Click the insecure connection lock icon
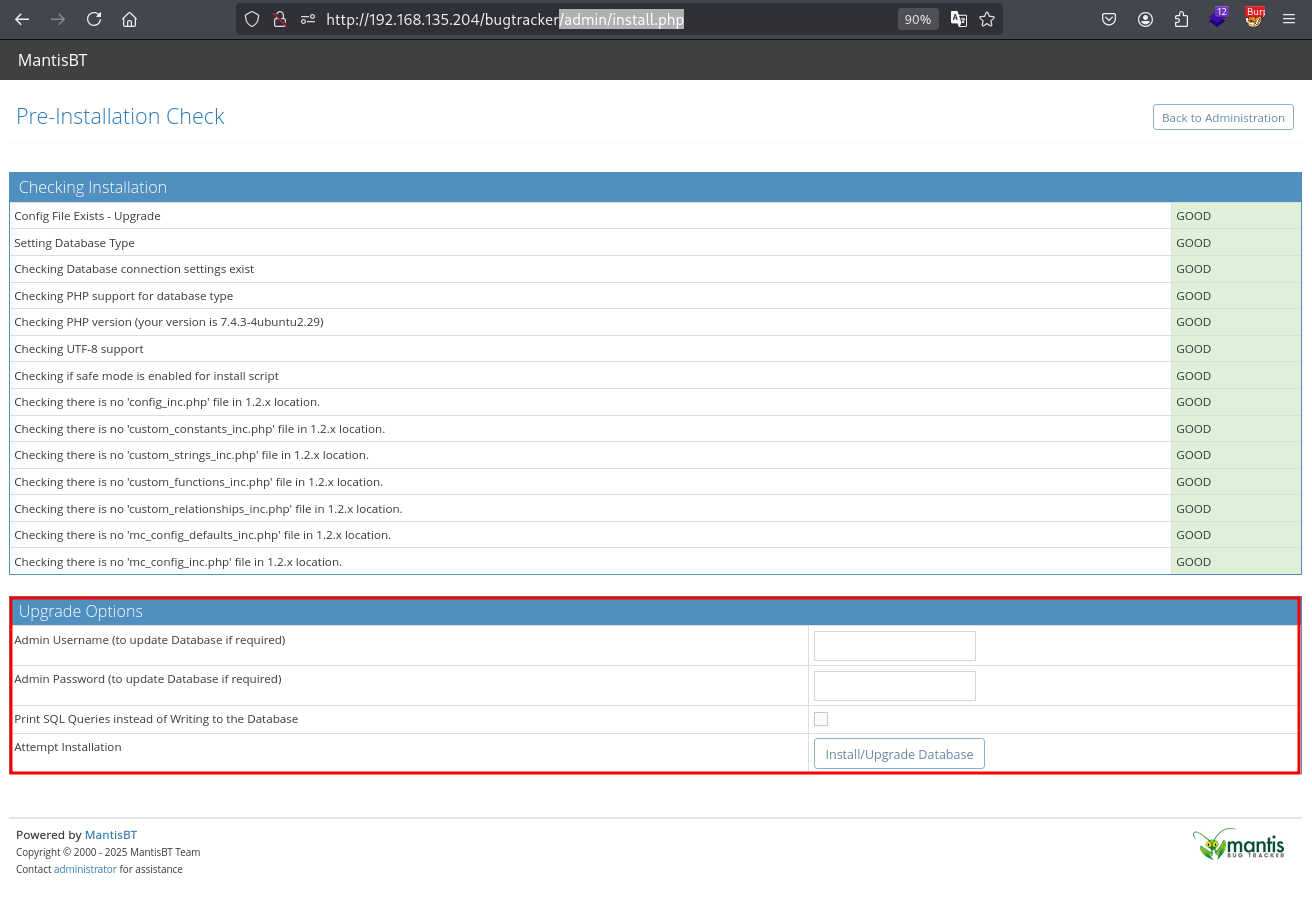The height and width of the screenshot is (902, 1312). tap(280, 19)
